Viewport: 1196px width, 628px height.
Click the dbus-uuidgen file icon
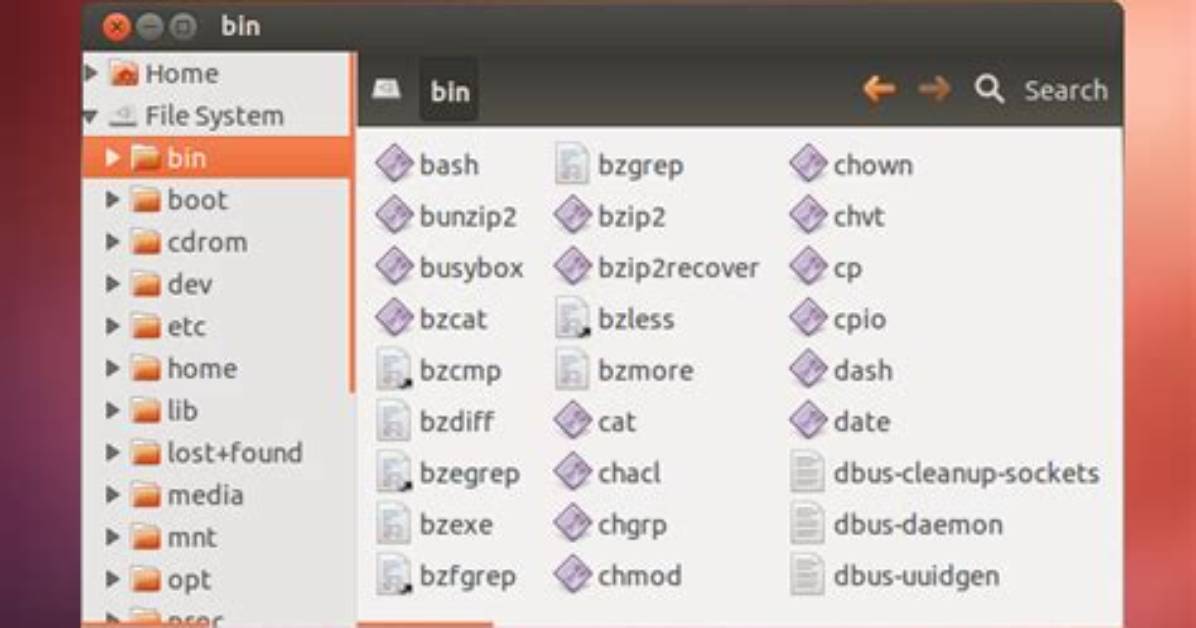click(808, 575)
